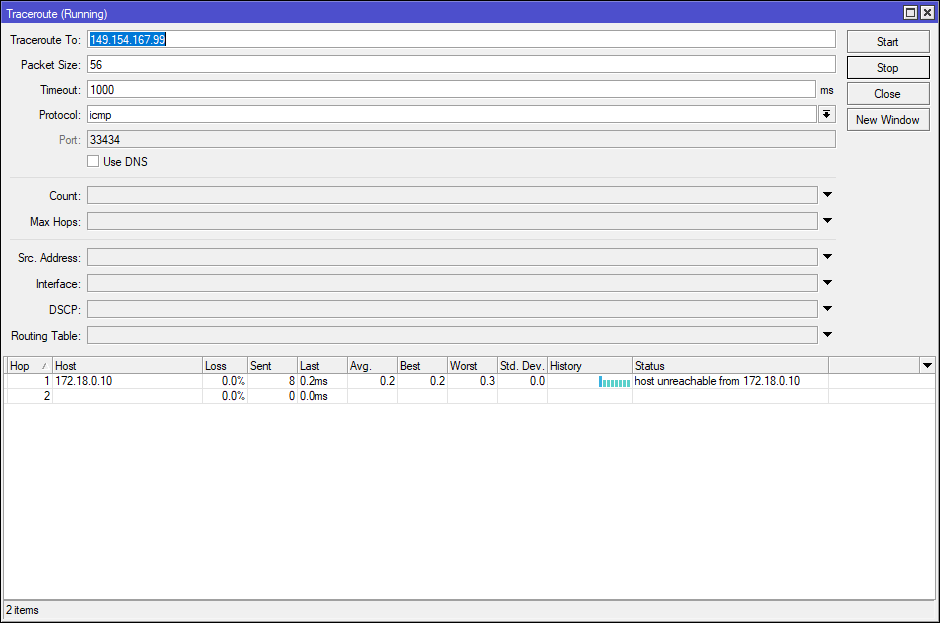Open a New Window
Image resolution: width=940 pixels, height=623 pixels.
click(888, 120)
